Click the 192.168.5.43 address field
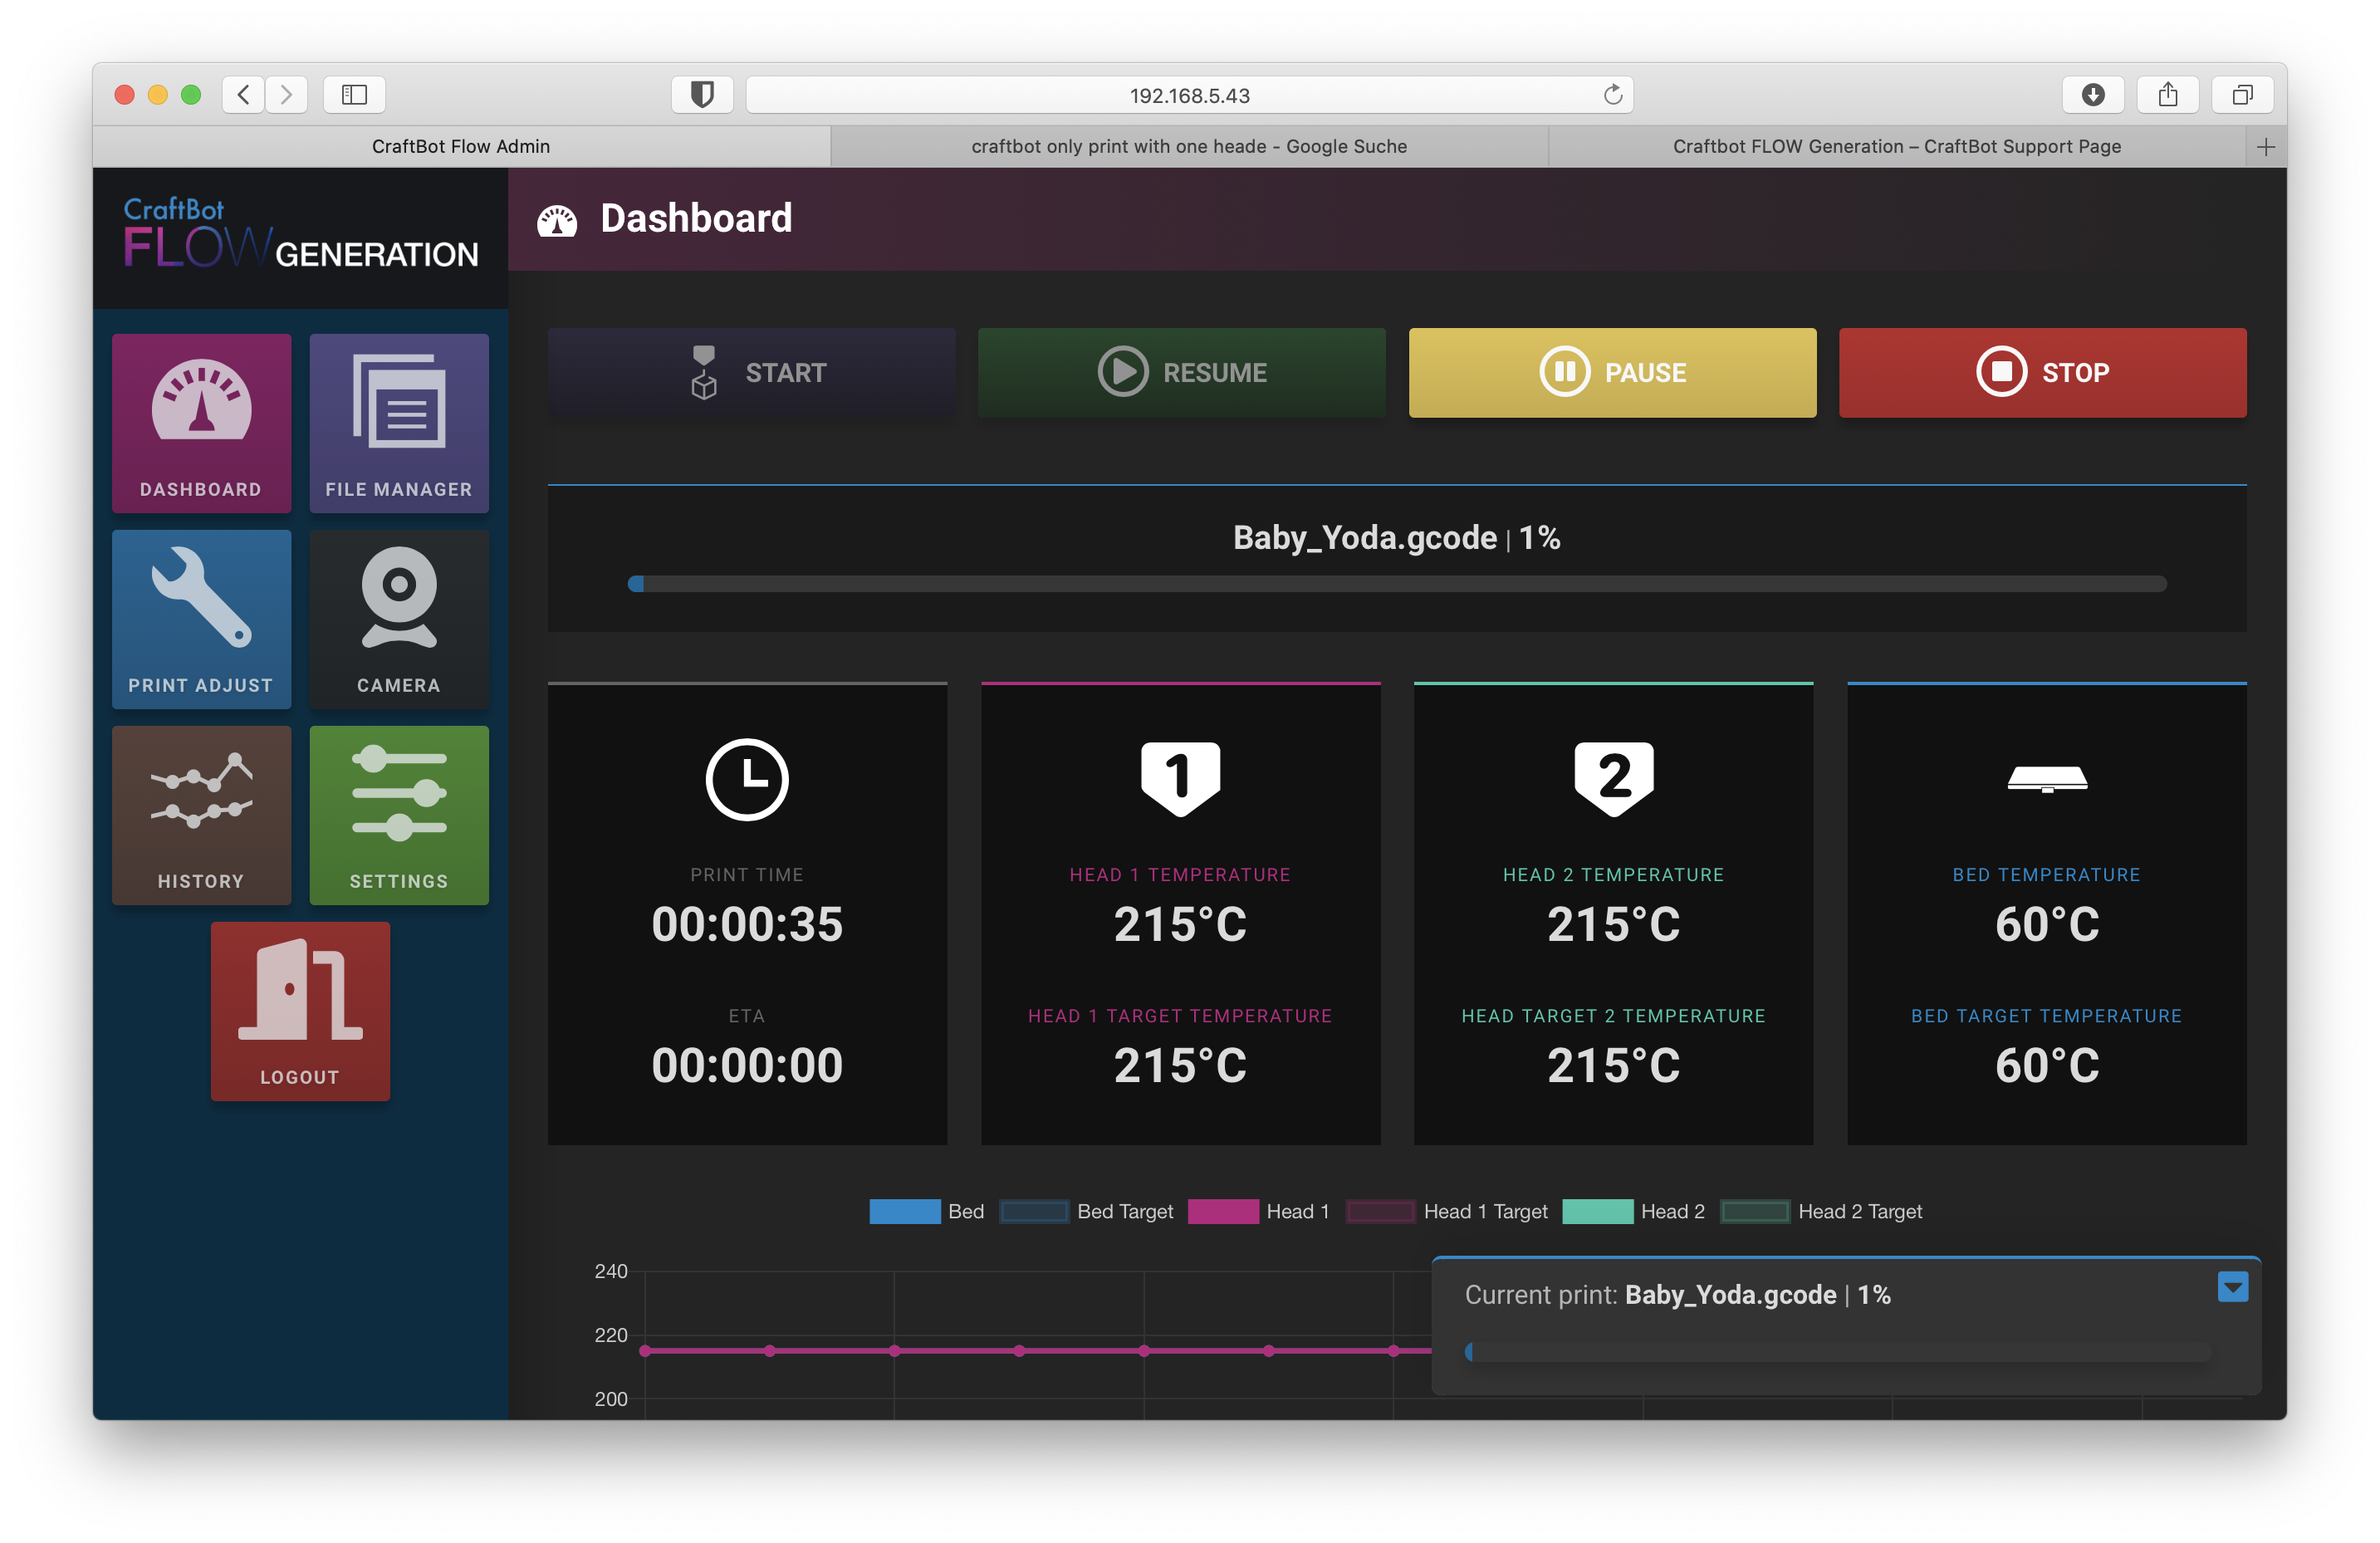The width and height of the screenshot is (2380, 1543). (1189, 95)
